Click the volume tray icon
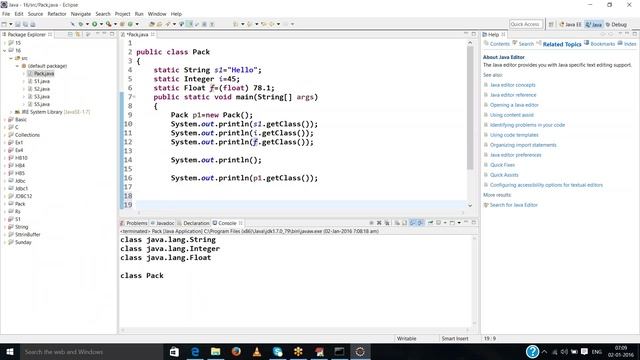Viewport: 640px width, 360px height. point(564,351)
